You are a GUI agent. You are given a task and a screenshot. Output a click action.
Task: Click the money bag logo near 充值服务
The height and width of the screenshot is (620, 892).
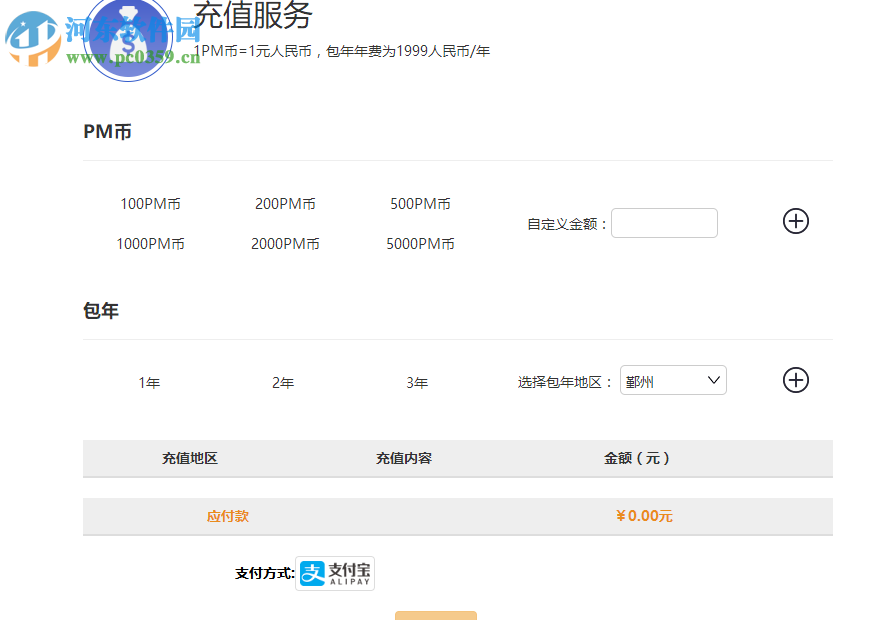[128, 38]
